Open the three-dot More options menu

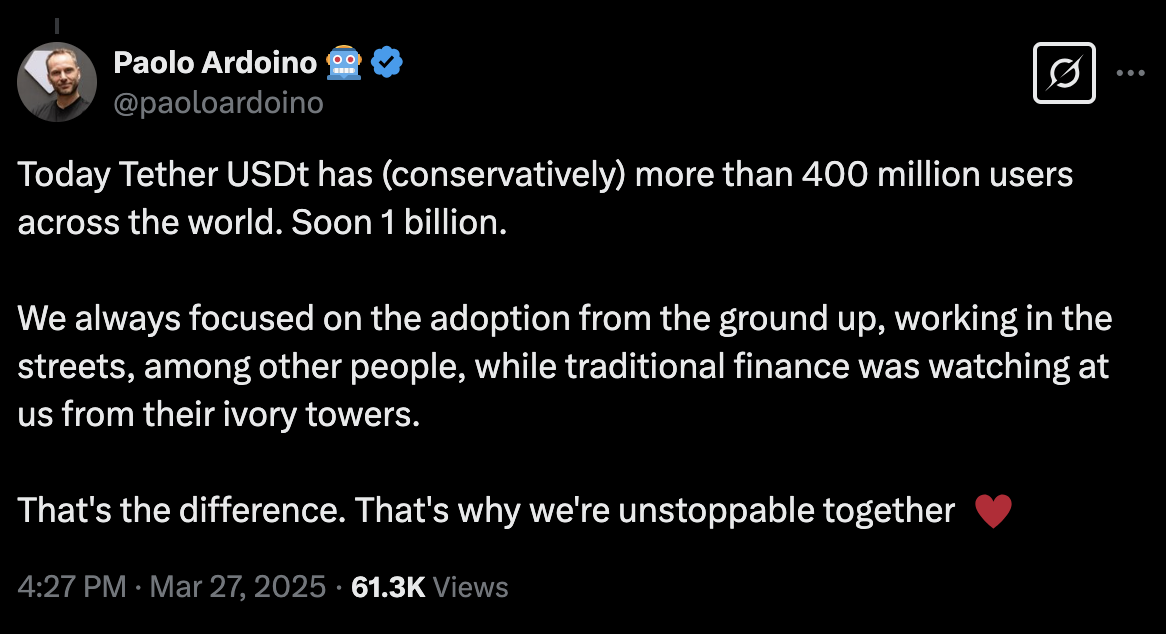click(1130, 73)
